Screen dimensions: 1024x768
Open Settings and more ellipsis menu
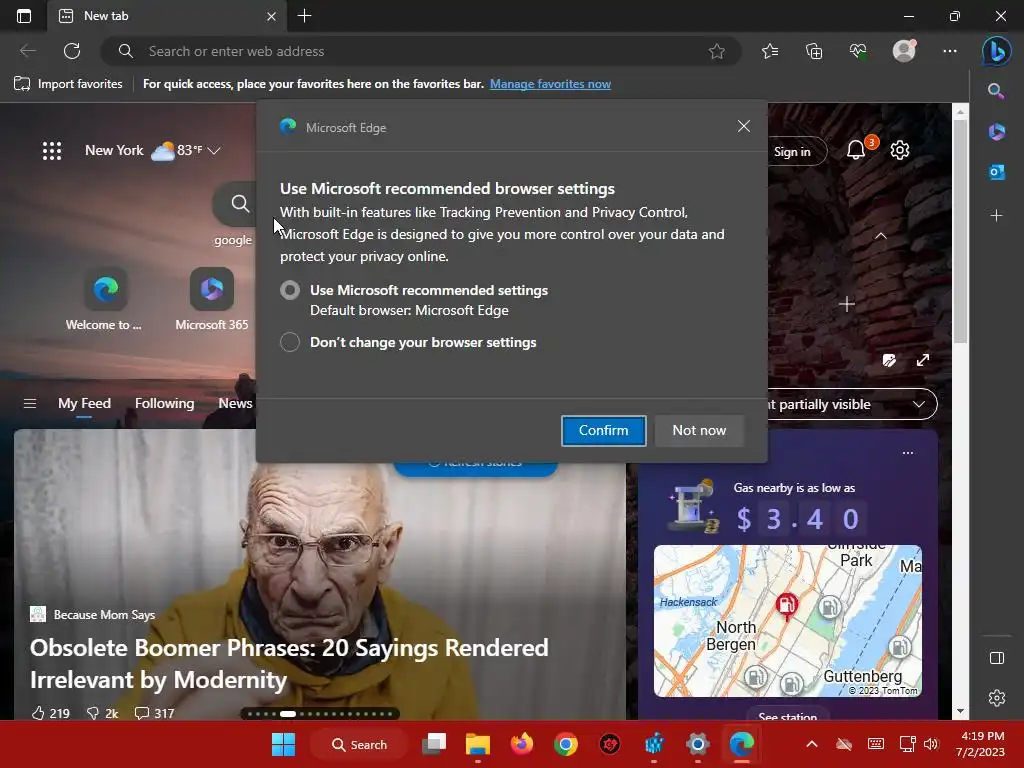pos(950,51)
